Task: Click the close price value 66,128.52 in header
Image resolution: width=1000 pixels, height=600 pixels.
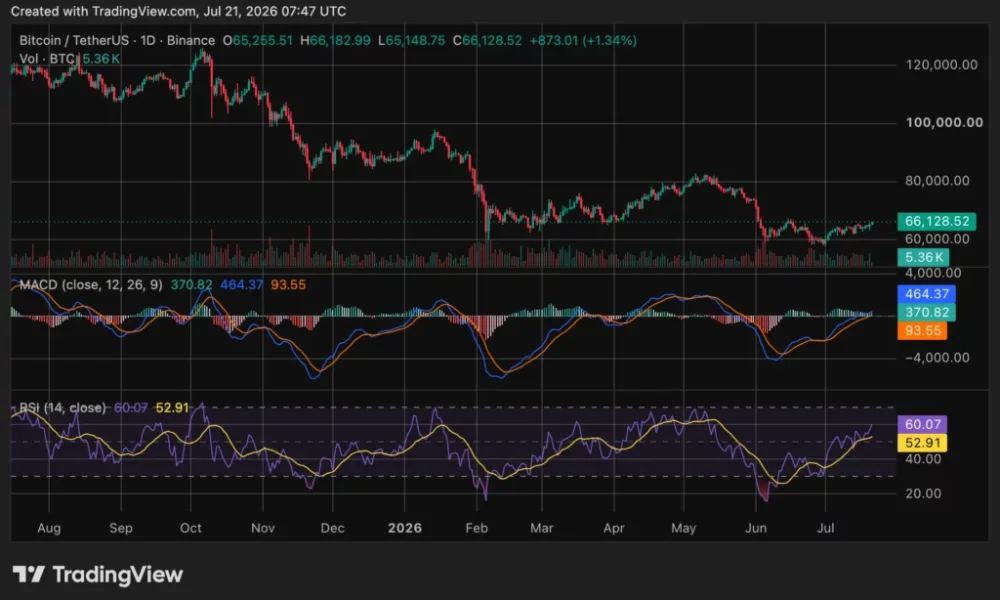Action: pyautogui.click(x=492, y=40)
